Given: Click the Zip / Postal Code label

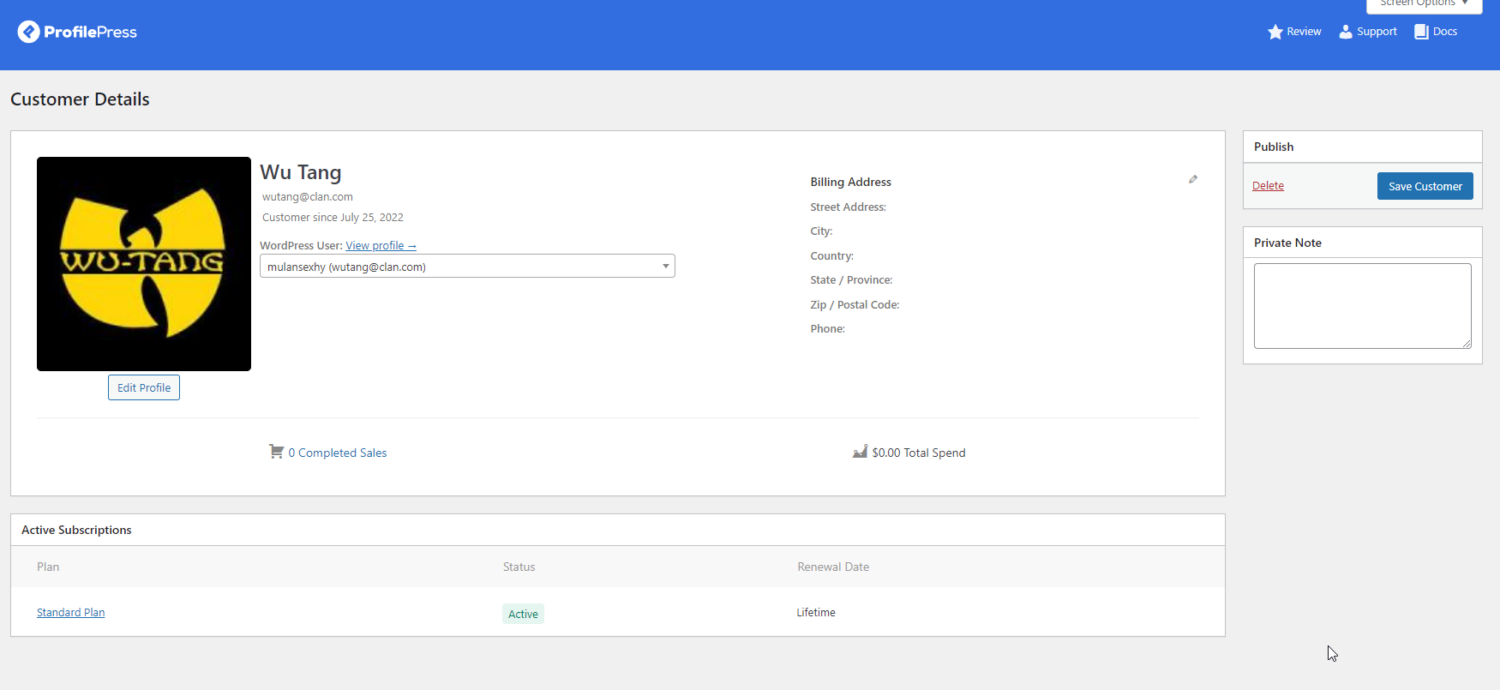Looking at the screenshot, I should click(x=855, y=305).
